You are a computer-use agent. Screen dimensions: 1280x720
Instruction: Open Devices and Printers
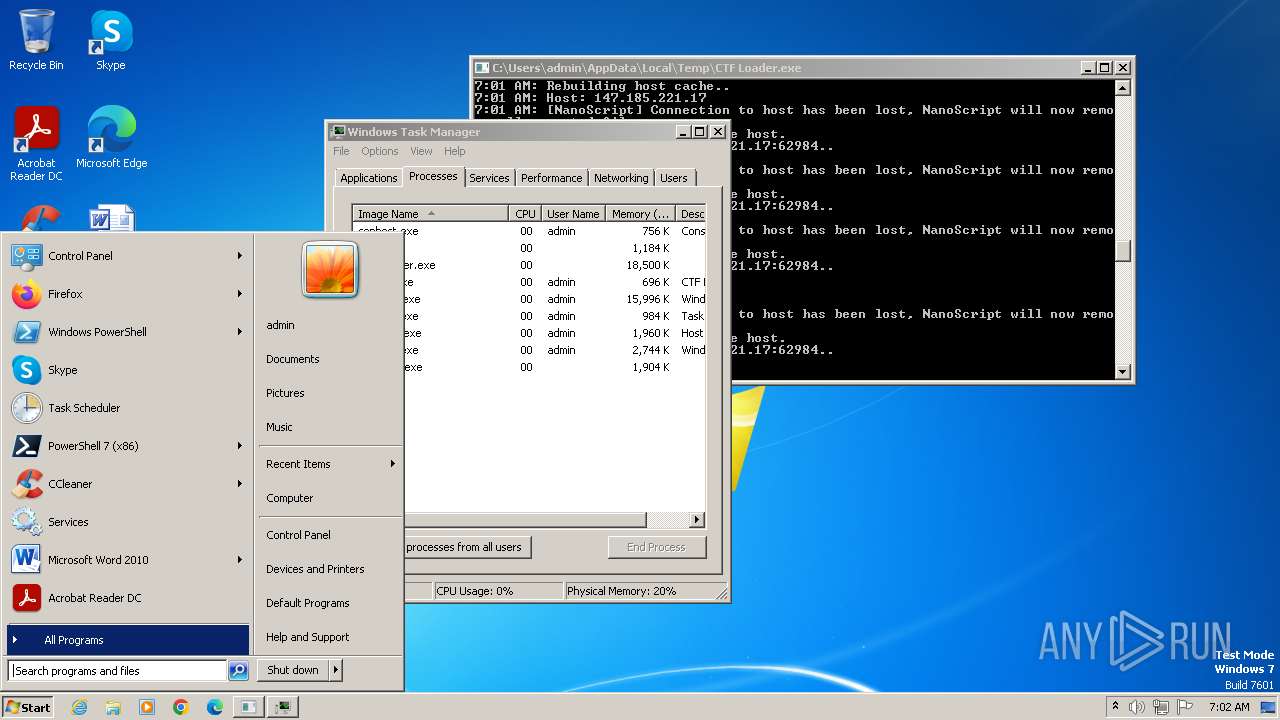click(x=330, y=569)
